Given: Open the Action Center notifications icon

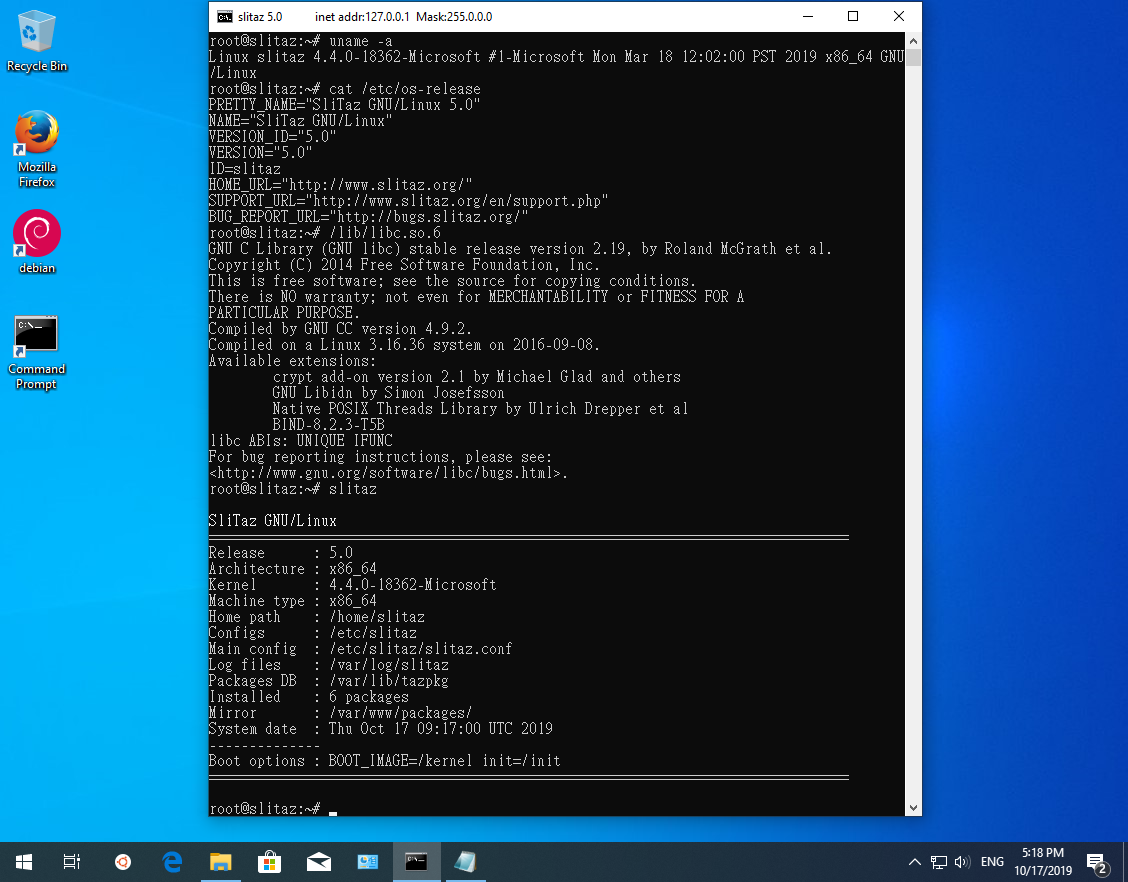Looking at the screenshot, I should (x=1097, y=862).
